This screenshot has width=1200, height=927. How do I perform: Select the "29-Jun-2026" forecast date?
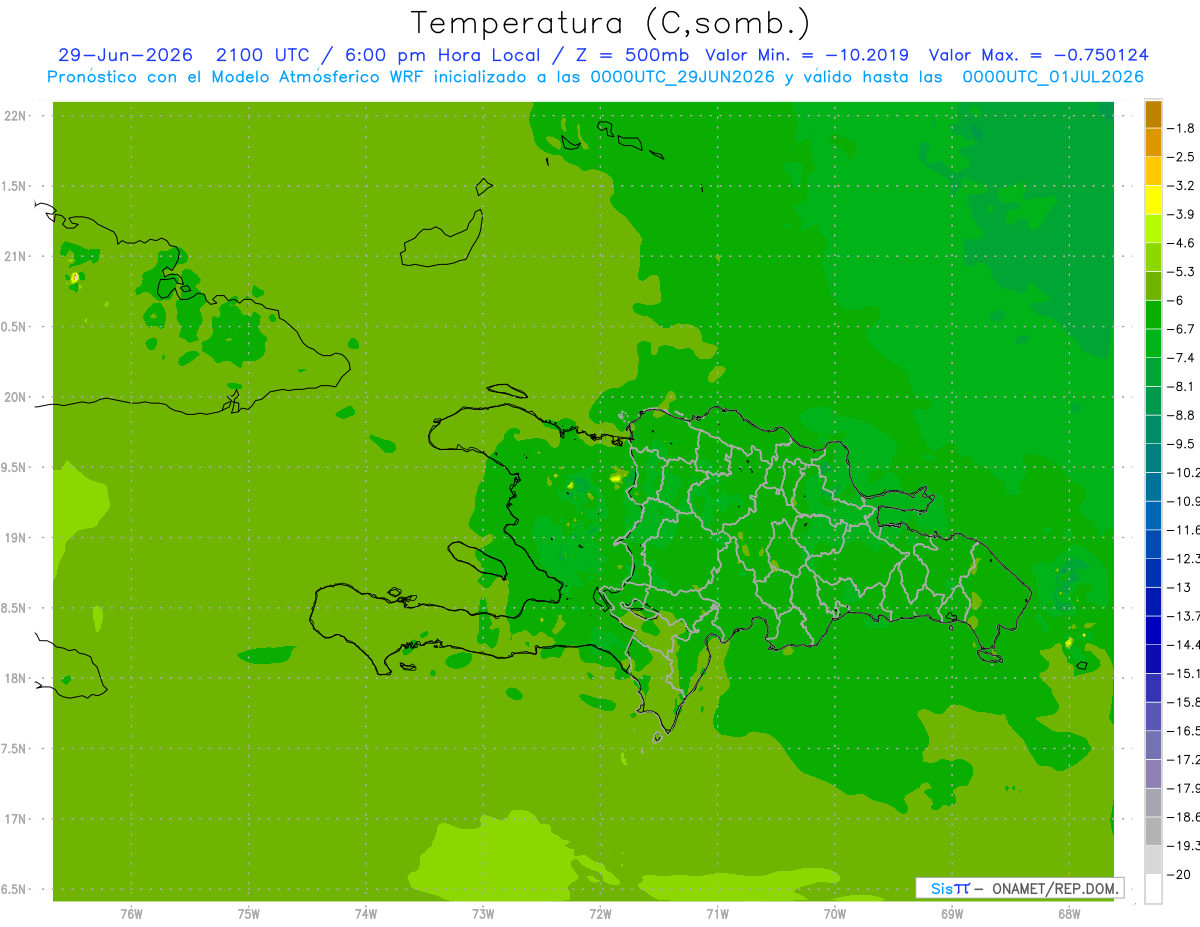point(125,55)
